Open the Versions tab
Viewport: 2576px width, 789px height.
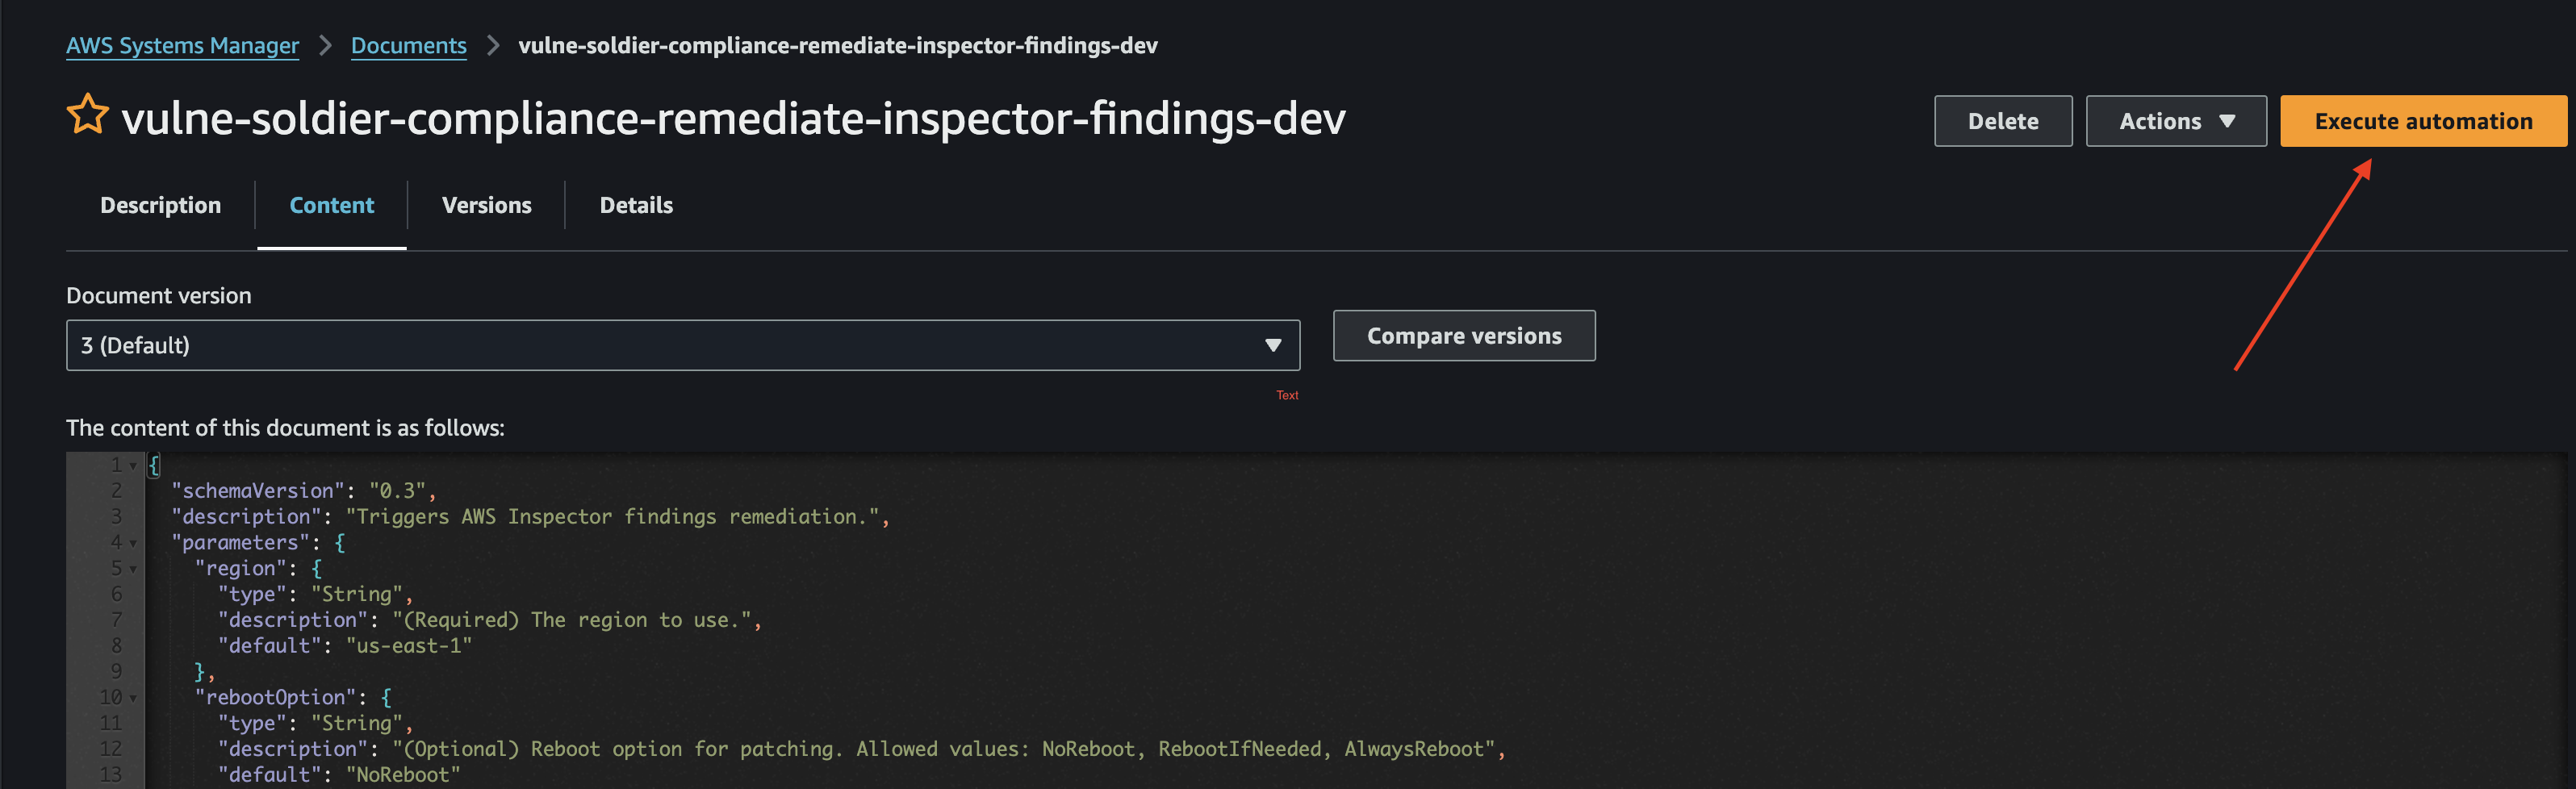[x=486, y=205]
